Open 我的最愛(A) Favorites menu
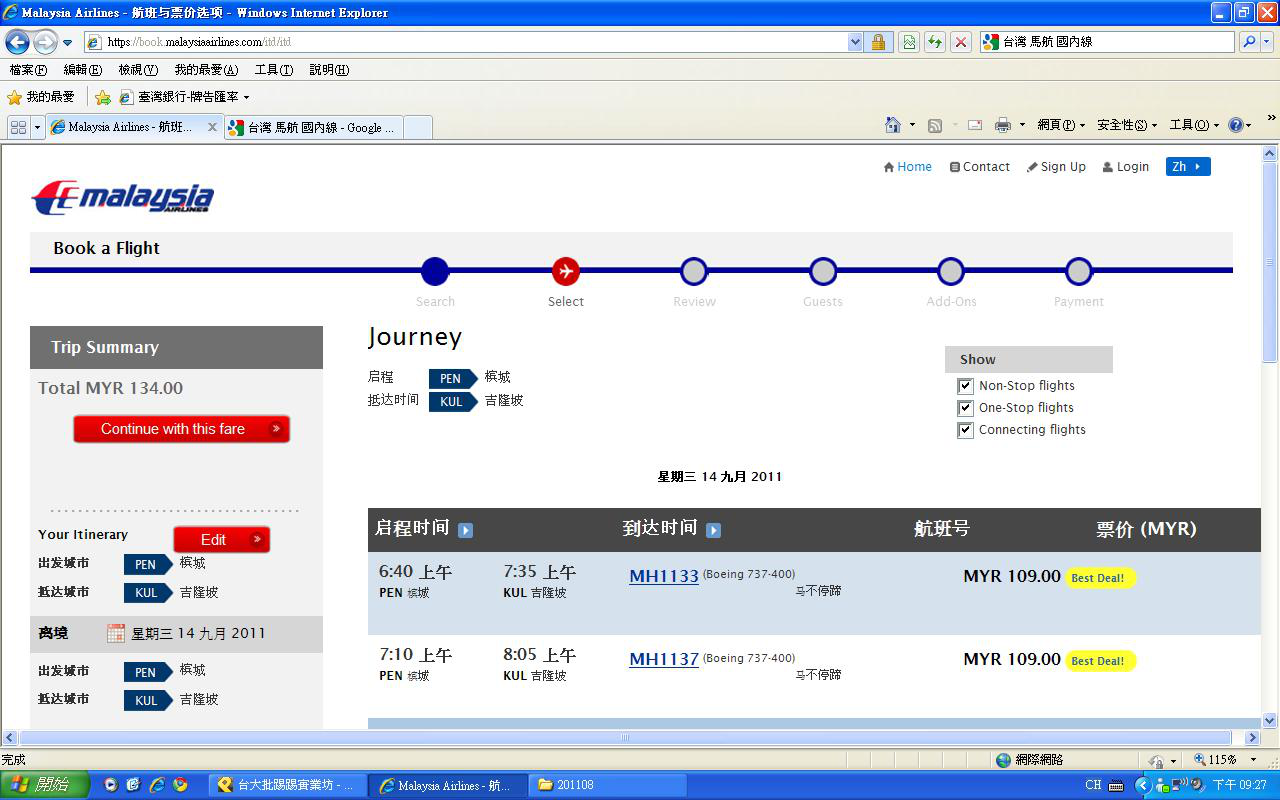Image resolution: width=1280 pixels, height=800 pixels. pos(206,70)
